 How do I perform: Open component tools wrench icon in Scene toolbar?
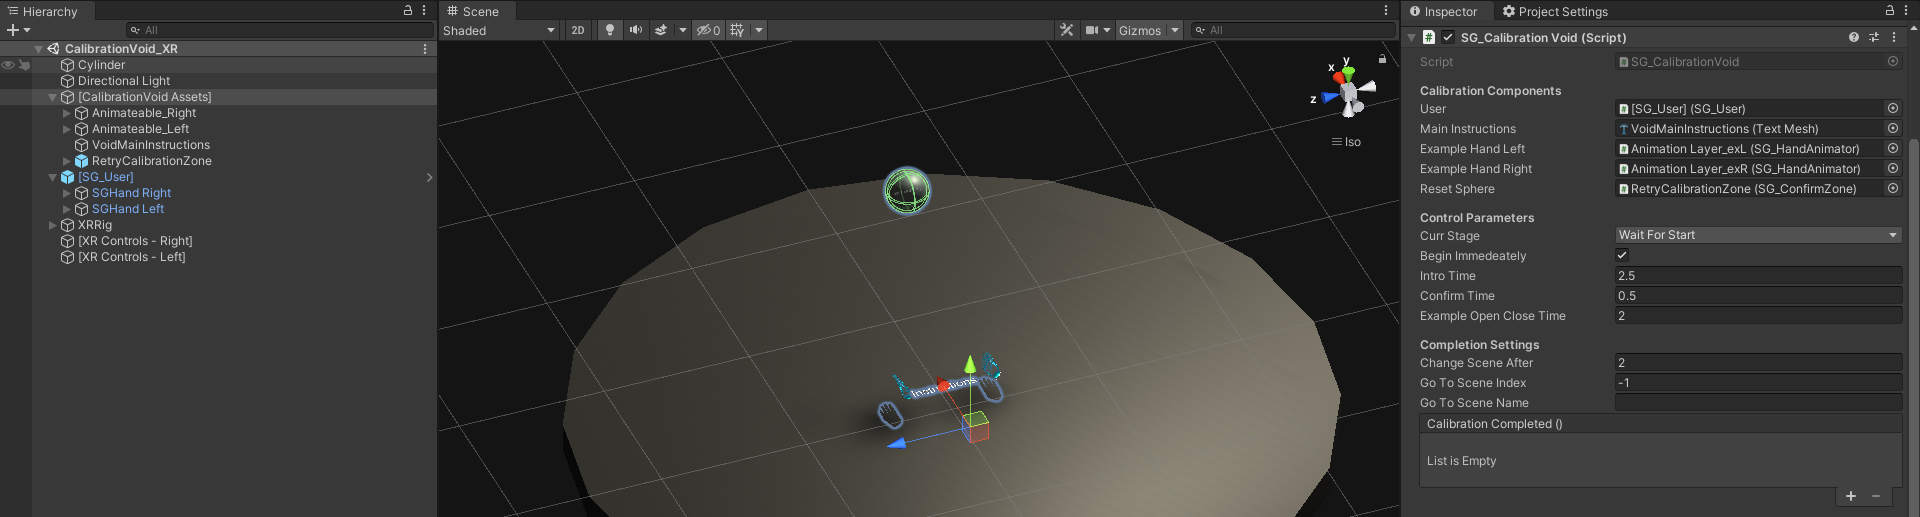1067,30
